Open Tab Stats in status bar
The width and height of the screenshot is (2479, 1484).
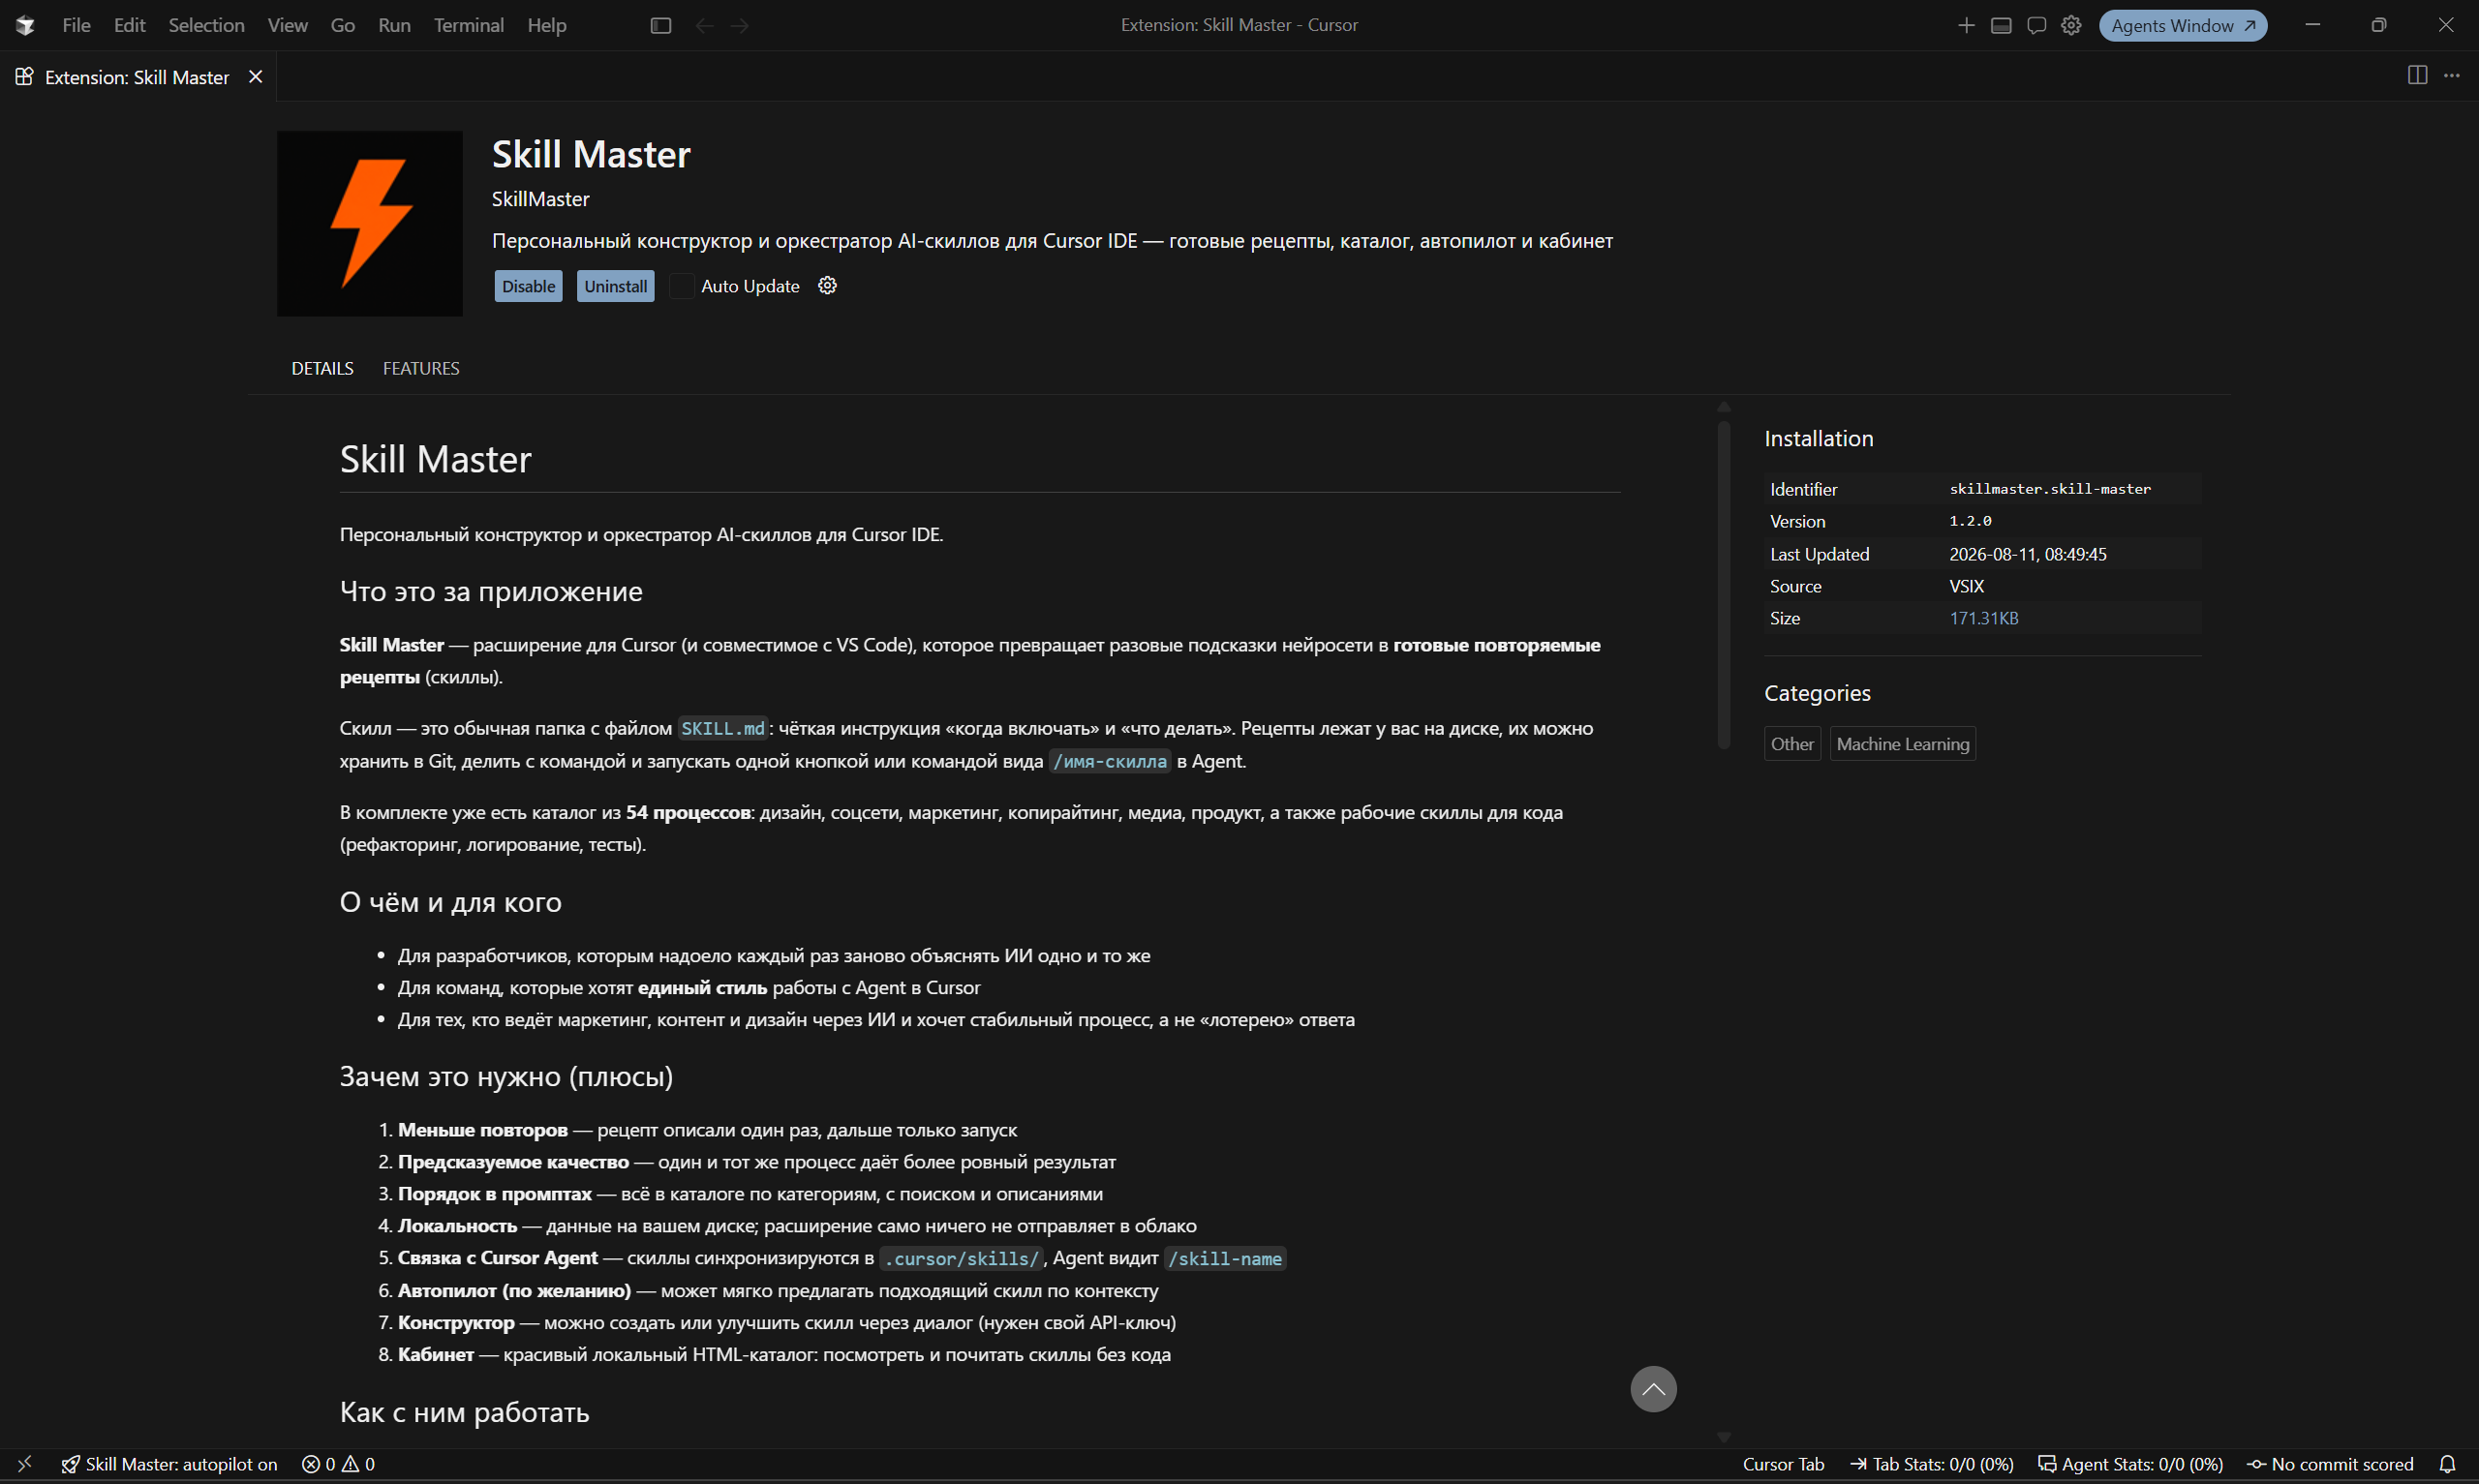pos(1932,1464)
